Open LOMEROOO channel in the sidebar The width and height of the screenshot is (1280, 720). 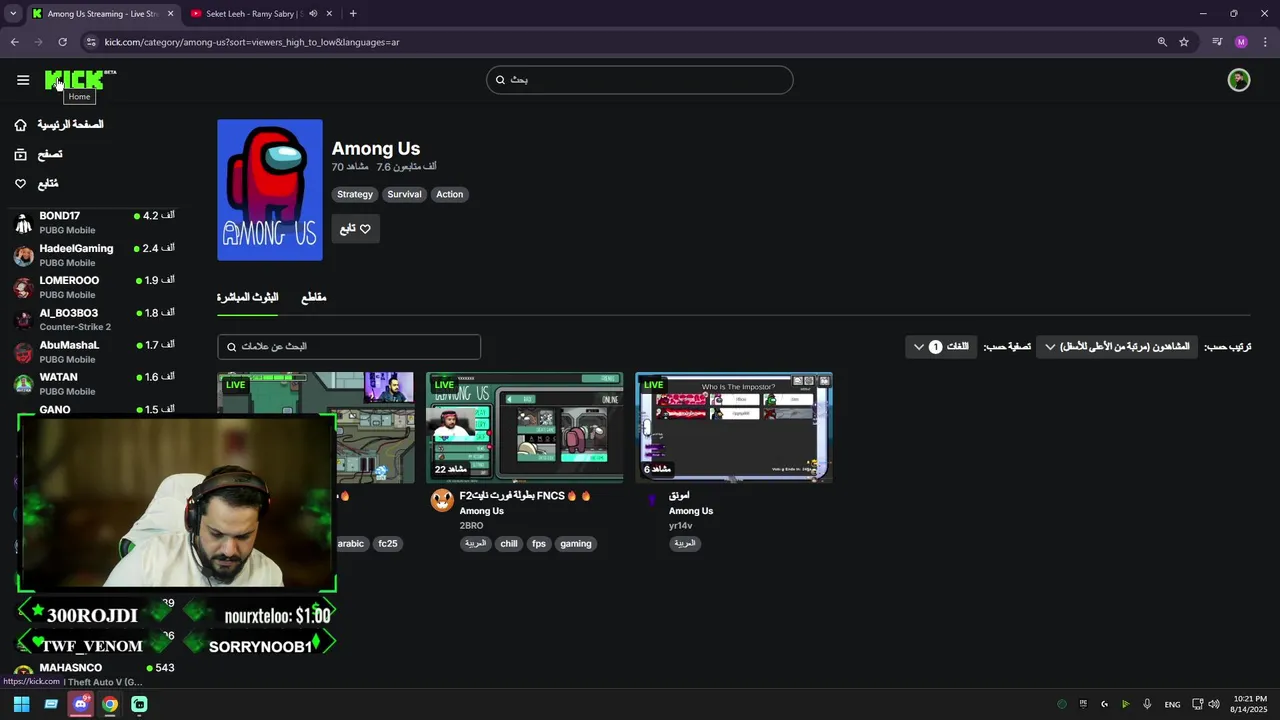pyautogui.click(x=95, y=287)
